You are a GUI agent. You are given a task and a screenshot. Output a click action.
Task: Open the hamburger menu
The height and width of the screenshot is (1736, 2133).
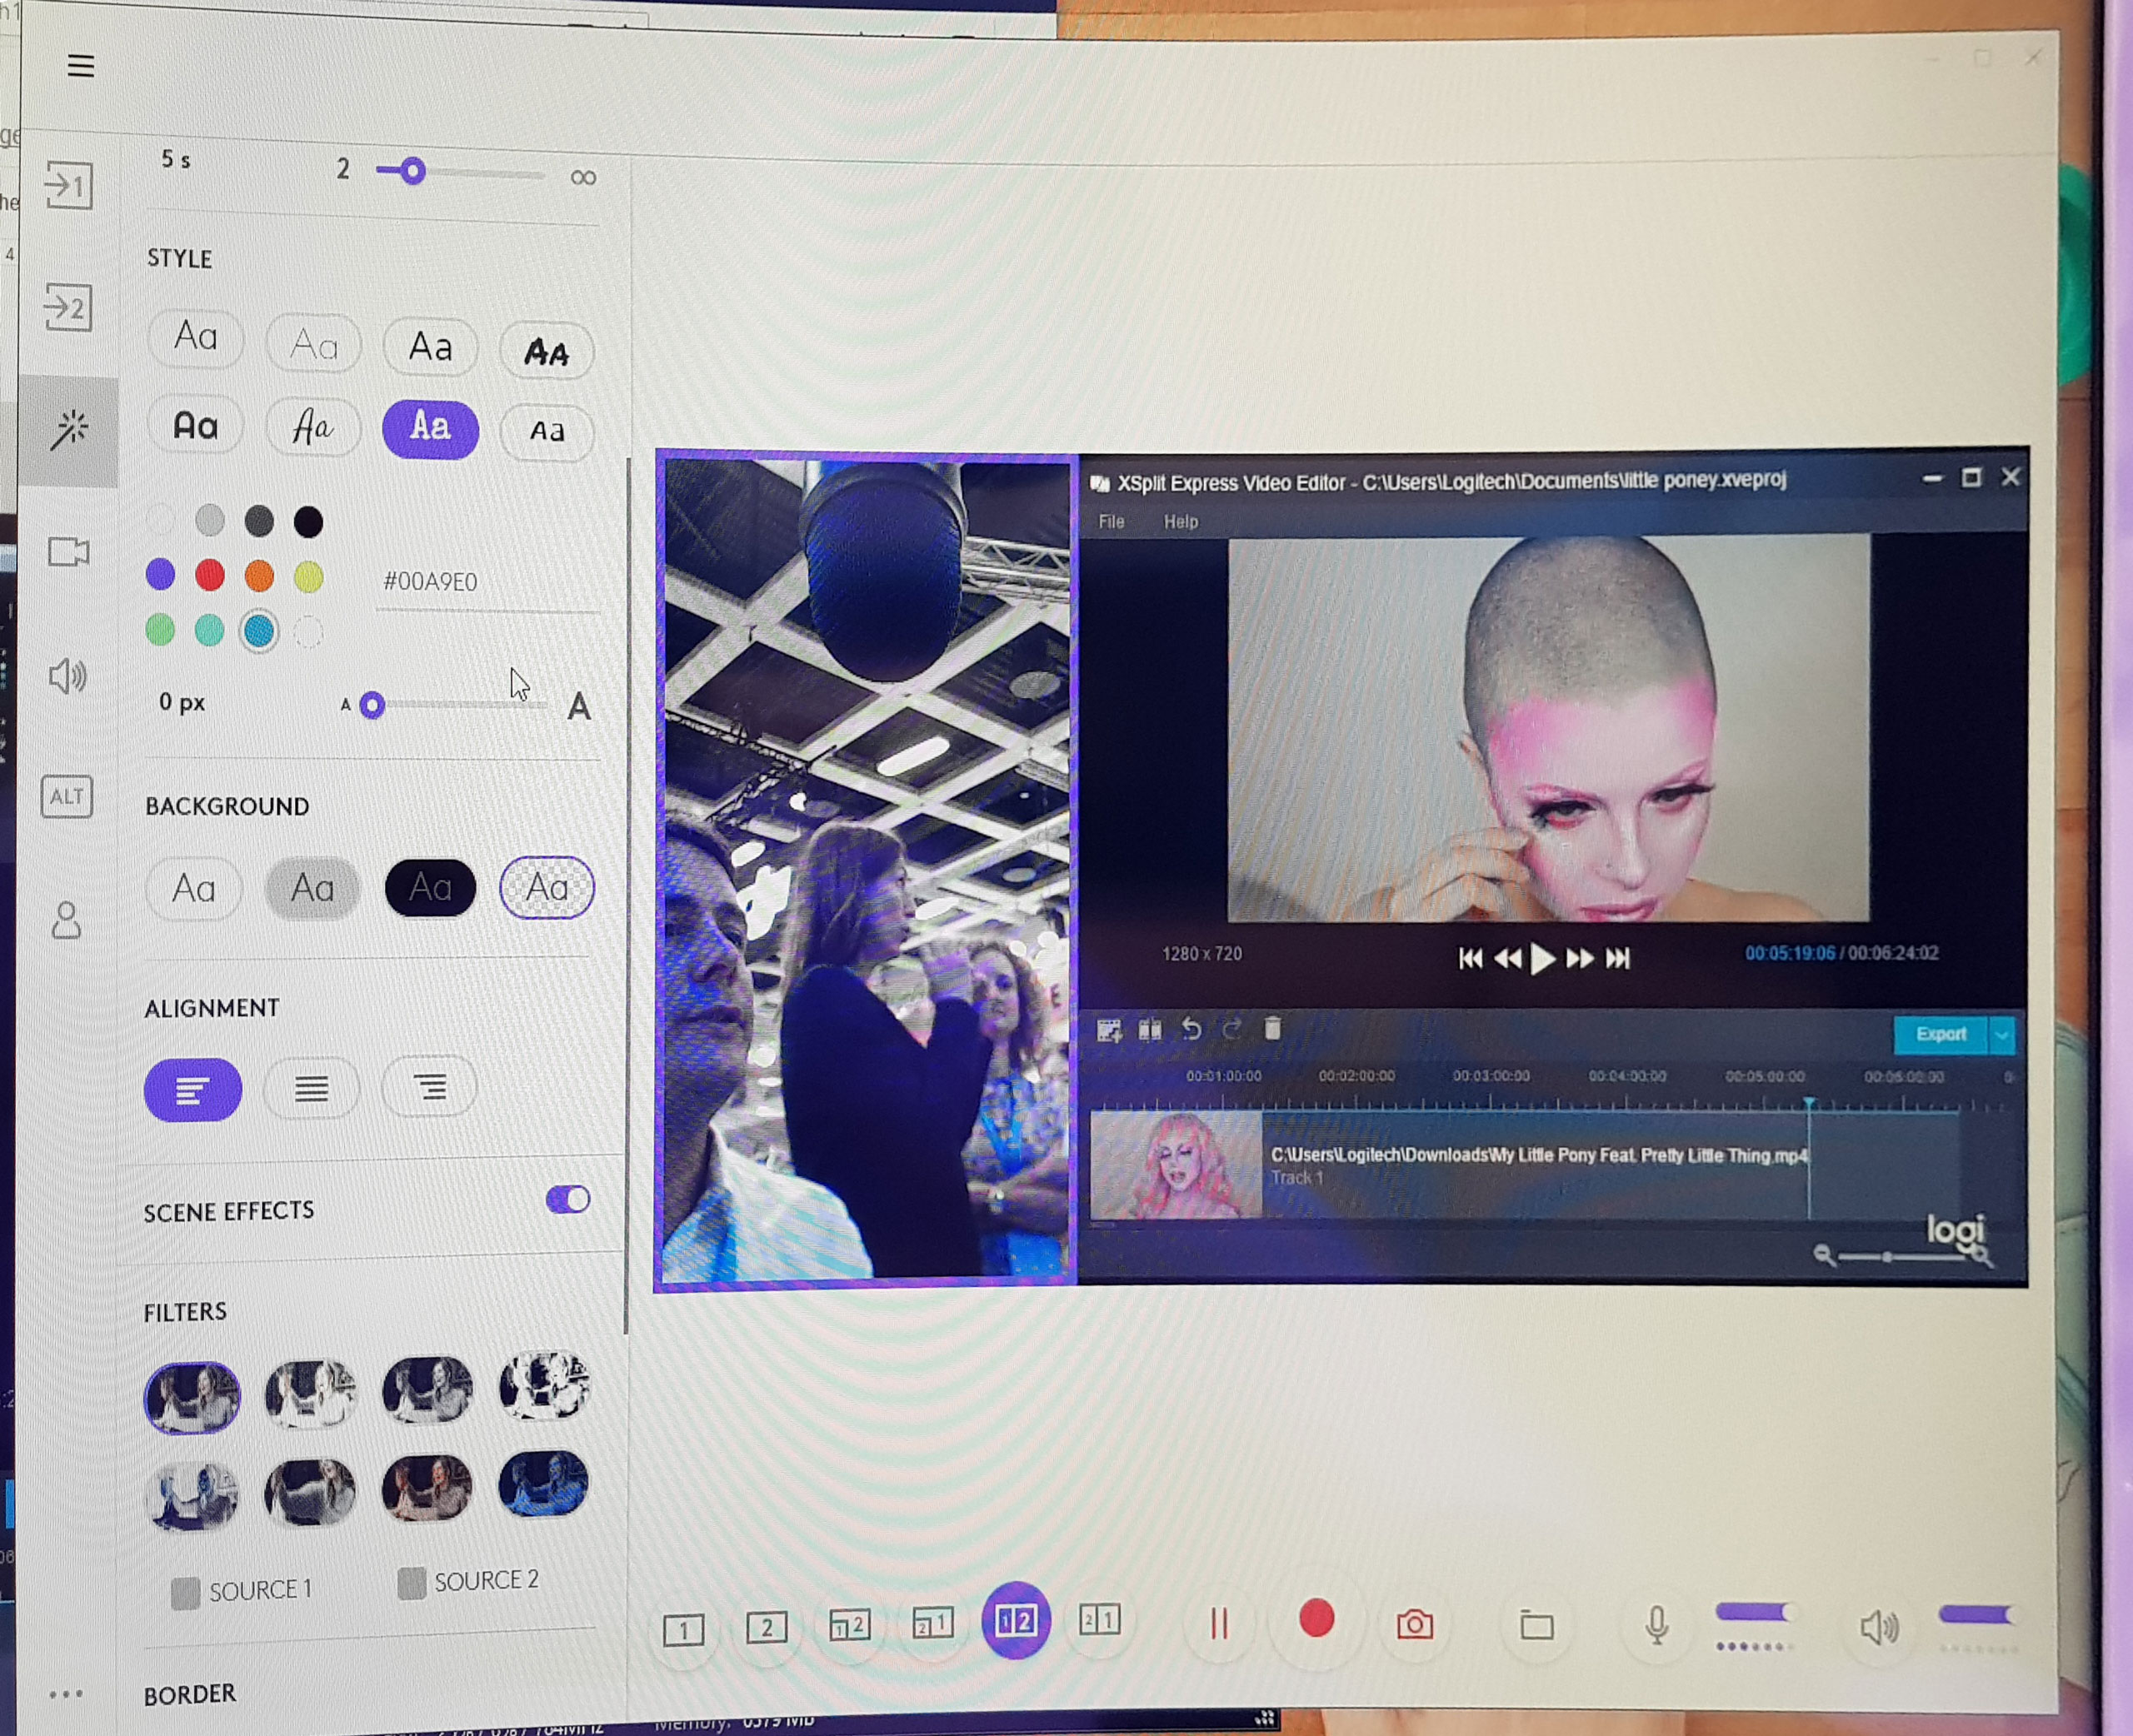[81, 66]
